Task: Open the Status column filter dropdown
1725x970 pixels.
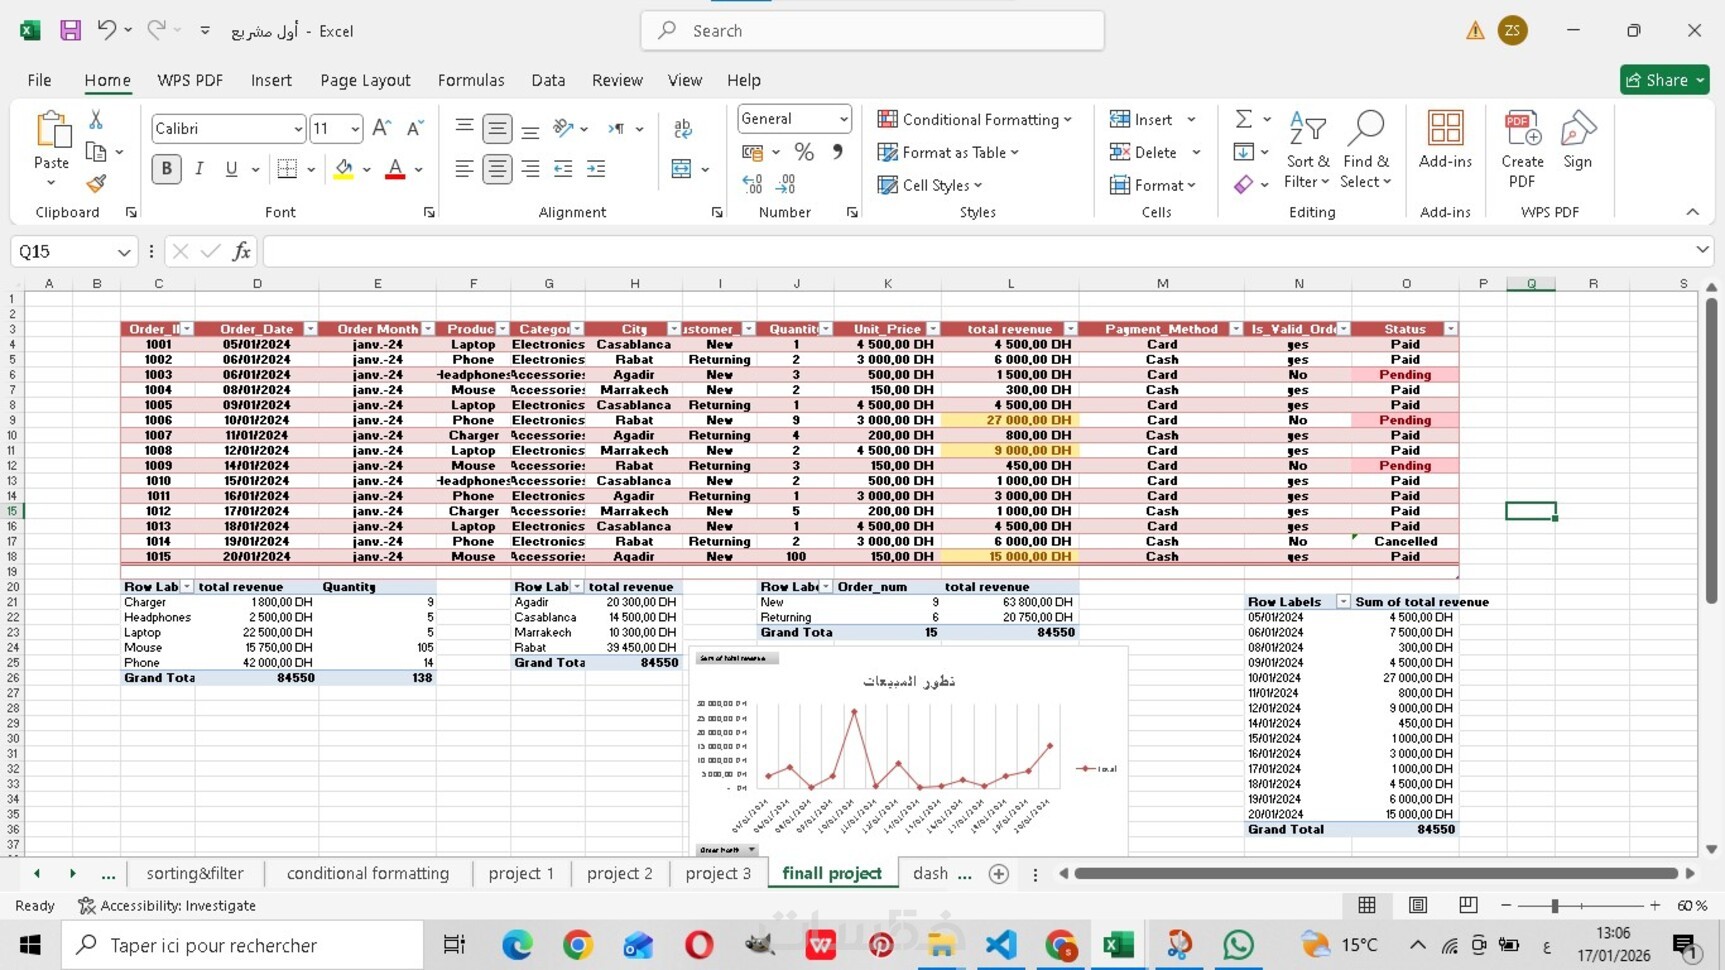Action: (1450, 329)
